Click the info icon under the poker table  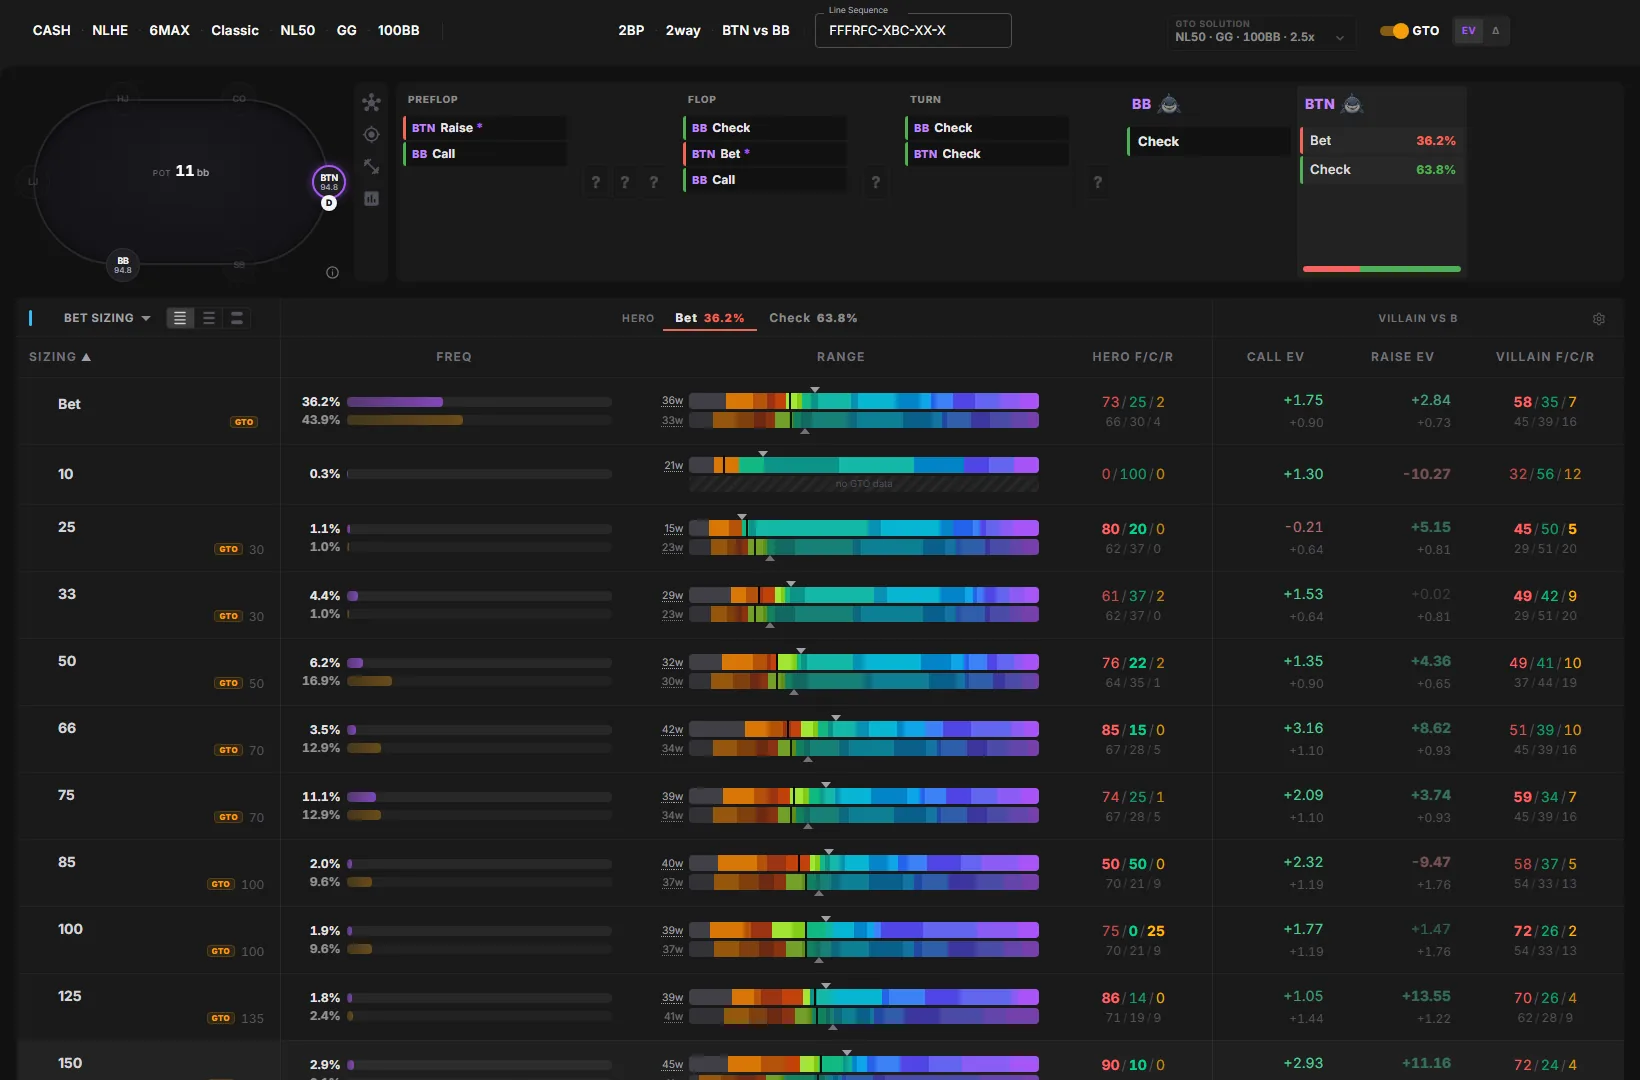[332, 272]
